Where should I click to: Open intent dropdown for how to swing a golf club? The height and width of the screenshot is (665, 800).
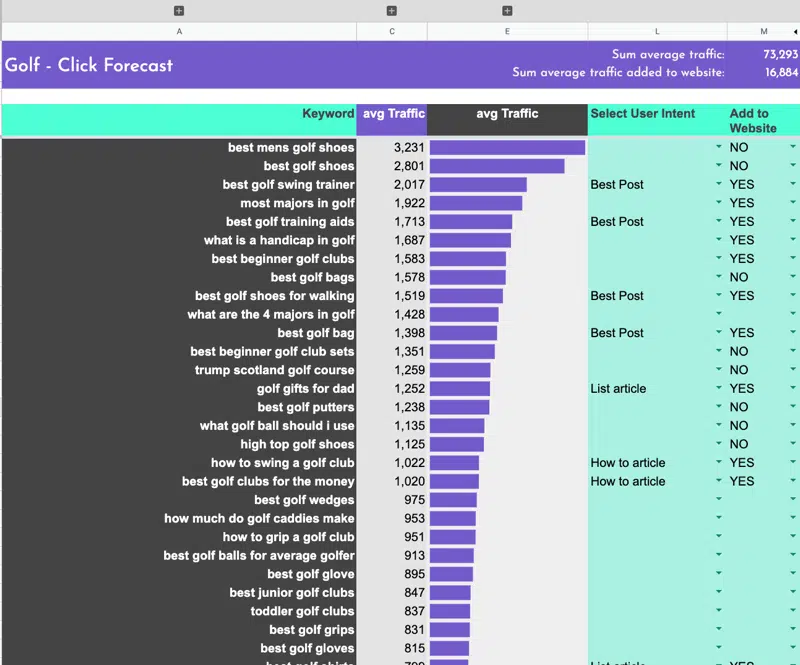pyautogui.click(x=719, y=463)
